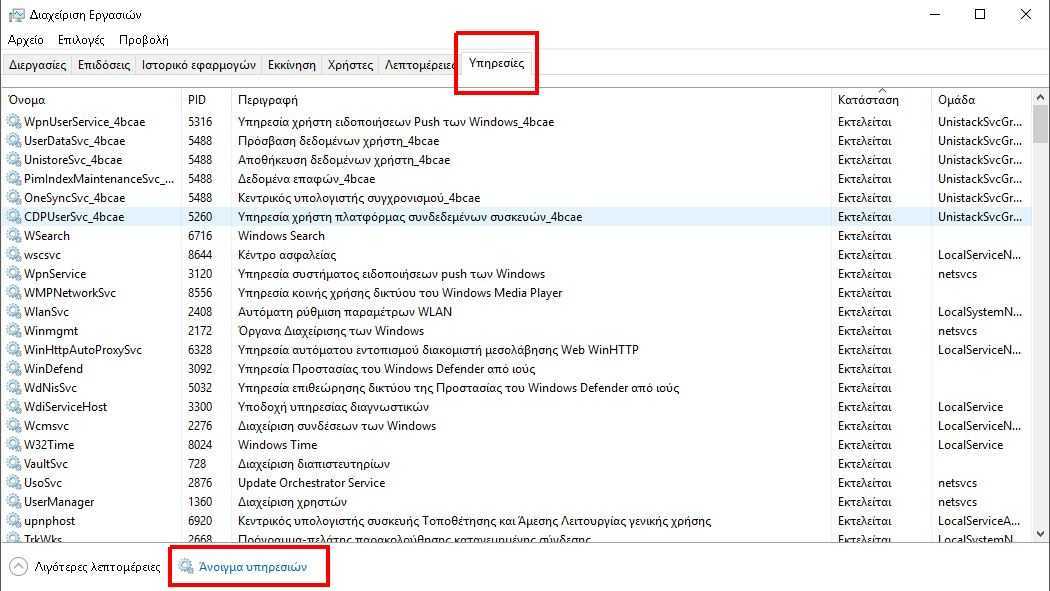Viewport: 1050px width, 591px height.
Task: Click the gear icon beside OneSyncSvc_4bcae
Action: tap(14, 197)
